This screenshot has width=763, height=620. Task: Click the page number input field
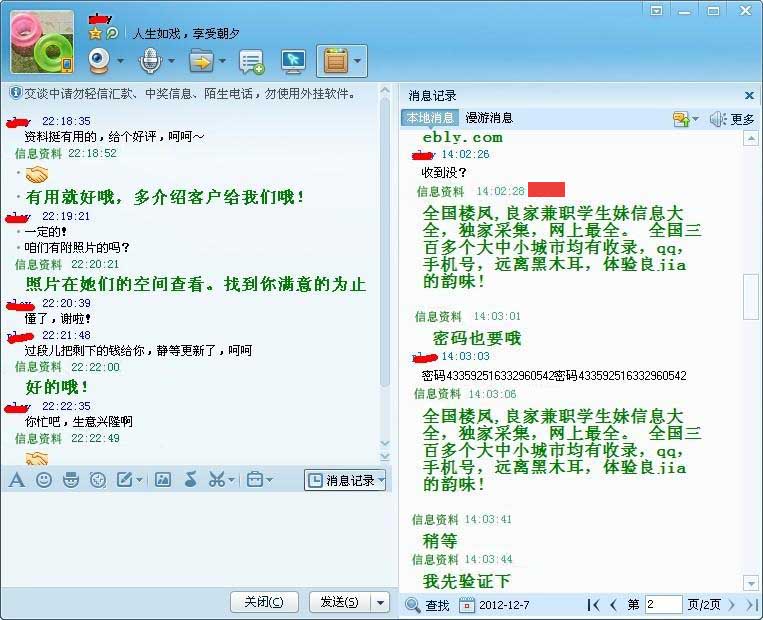pos(662,605)
